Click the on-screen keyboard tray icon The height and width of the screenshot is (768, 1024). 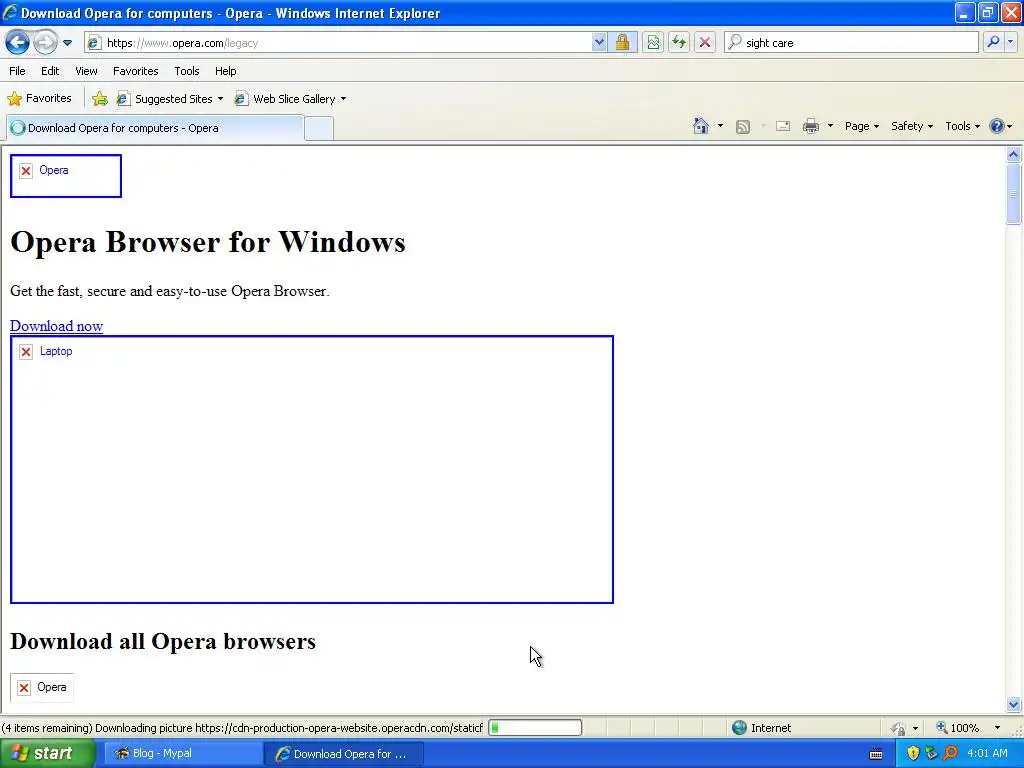click(876, 754)
